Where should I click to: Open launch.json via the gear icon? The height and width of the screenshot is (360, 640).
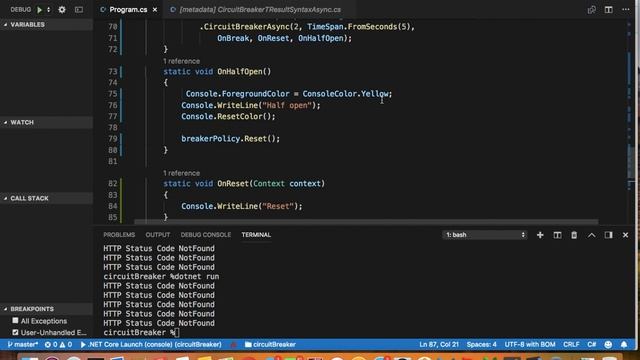click(62, 9)
